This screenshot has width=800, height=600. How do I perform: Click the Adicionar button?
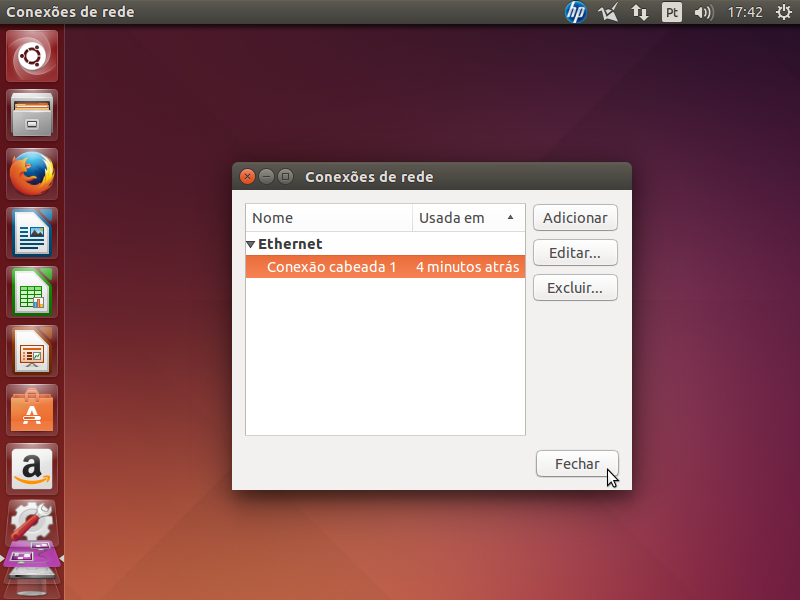tap(575, 217)
